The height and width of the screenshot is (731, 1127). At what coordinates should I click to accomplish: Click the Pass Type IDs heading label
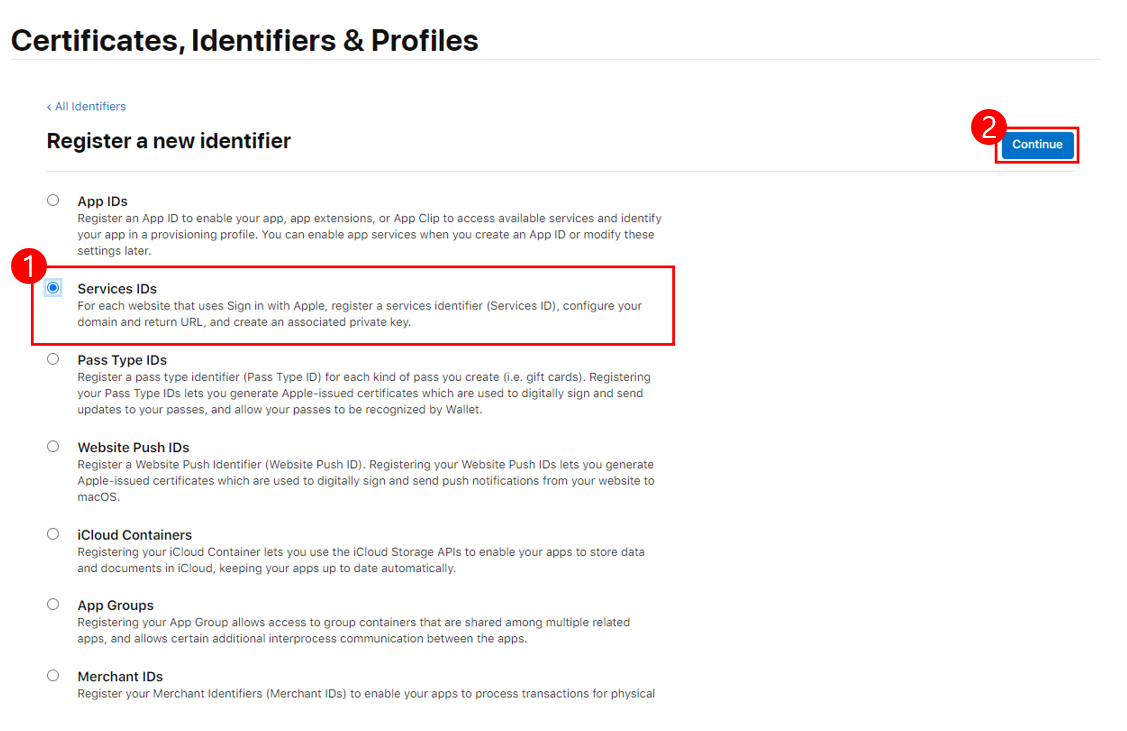click(122, 360)
